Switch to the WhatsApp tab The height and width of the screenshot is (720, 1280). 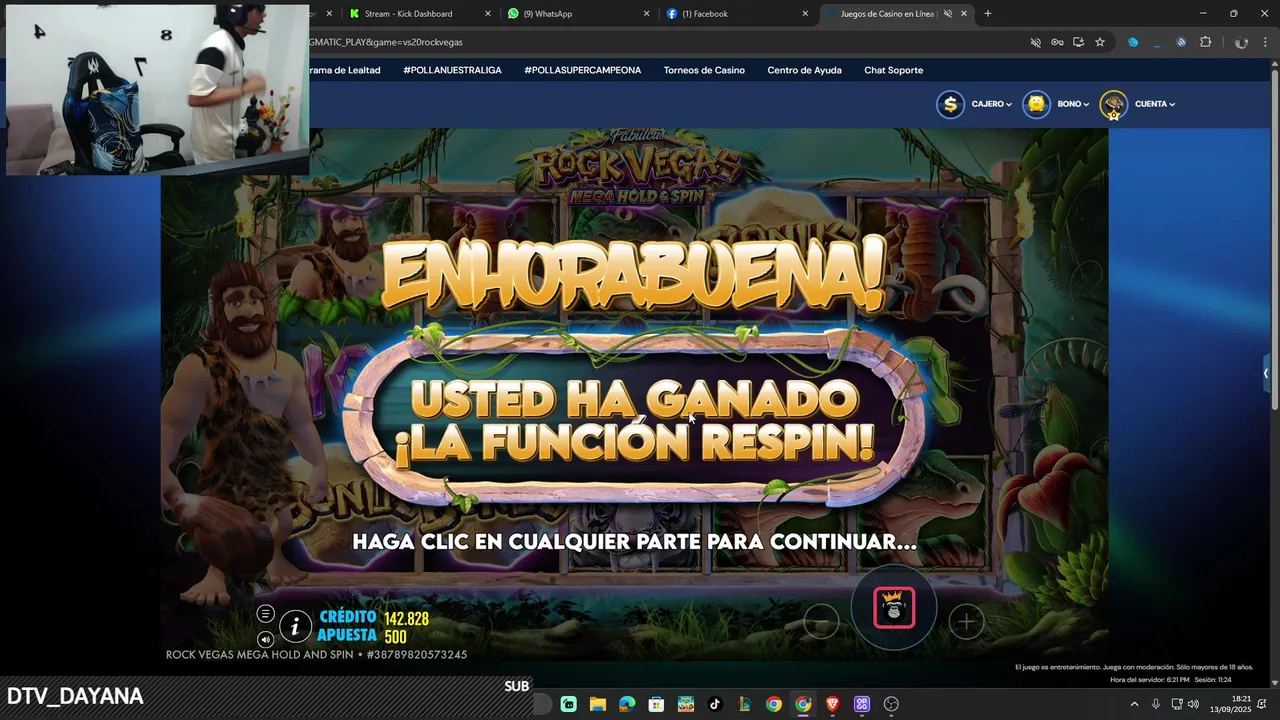577,14
